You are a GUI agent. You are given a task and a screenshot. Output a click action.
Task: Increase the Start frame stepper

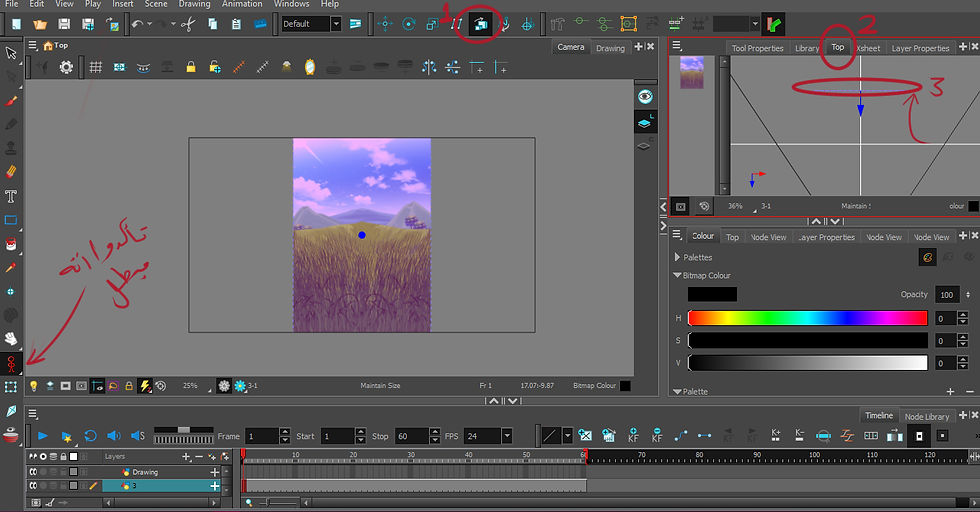(x=360, y=432)
